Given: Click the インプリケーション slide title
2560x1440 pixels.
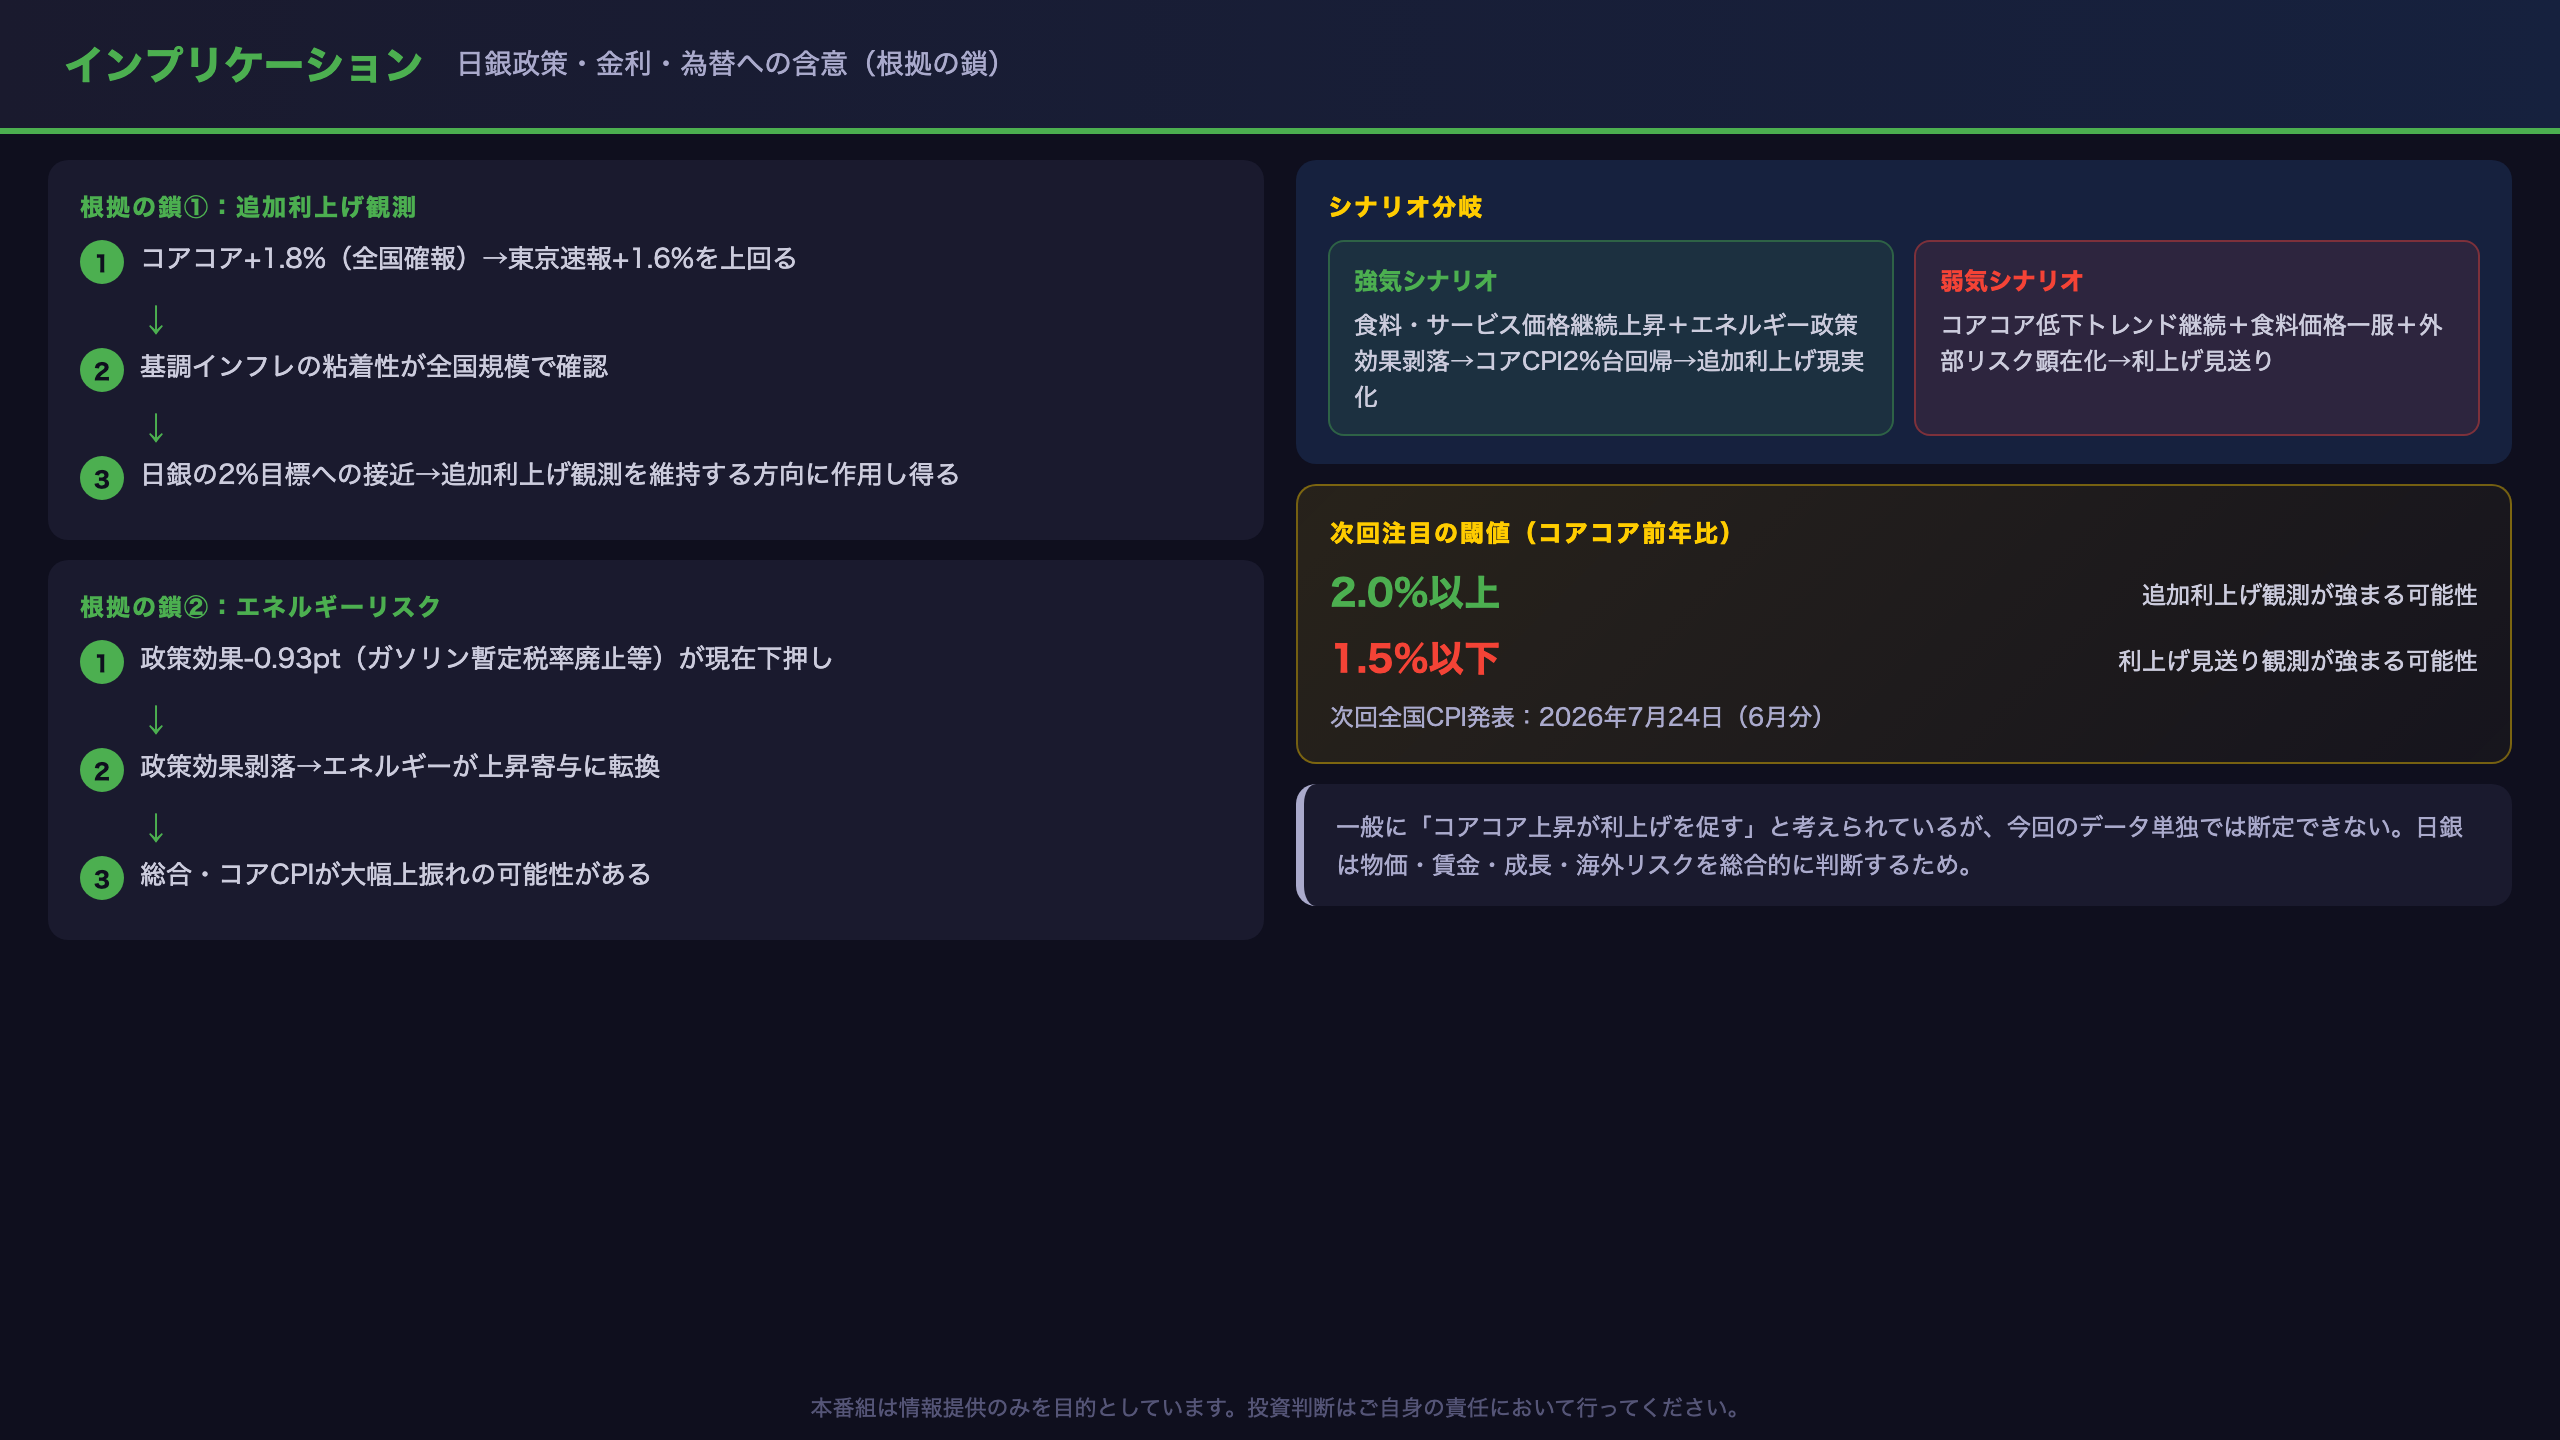Looking at the screenshot, I should [x=244, y=64].
